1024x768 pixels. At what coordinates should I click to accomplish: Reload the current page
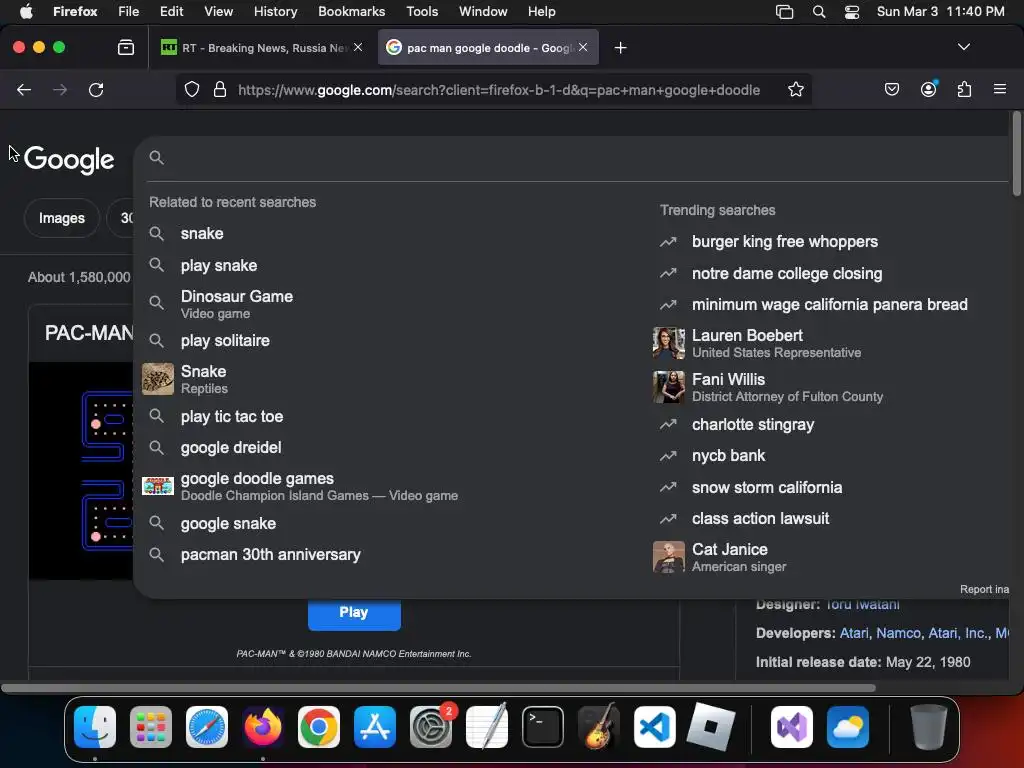[x=96, y=90]
